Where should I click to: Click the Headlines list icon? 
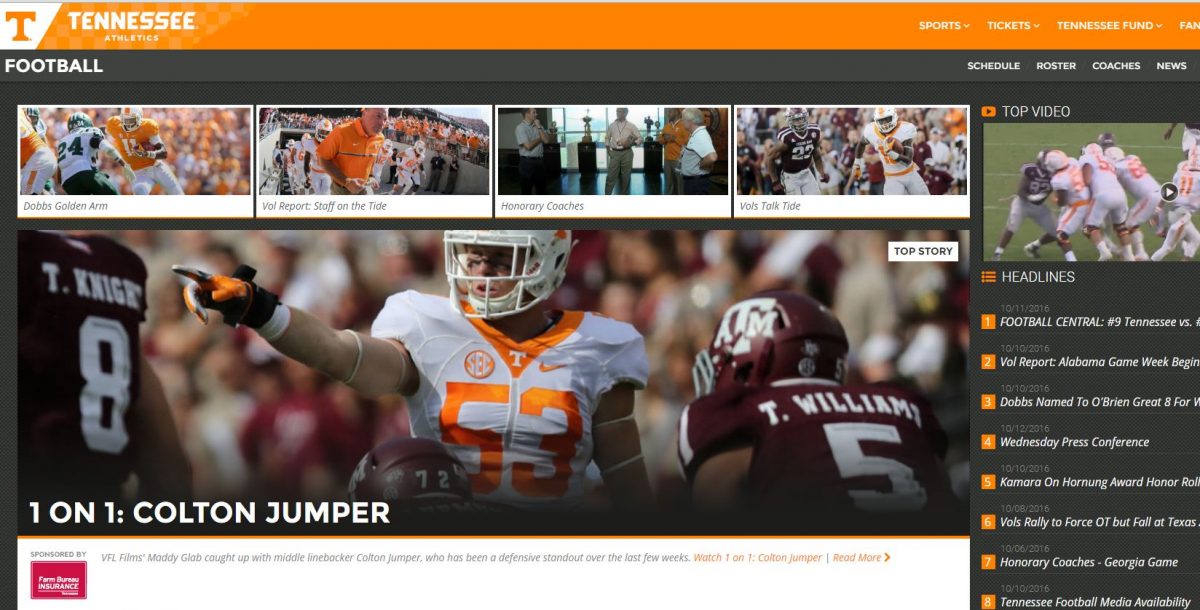coord(989,277)
